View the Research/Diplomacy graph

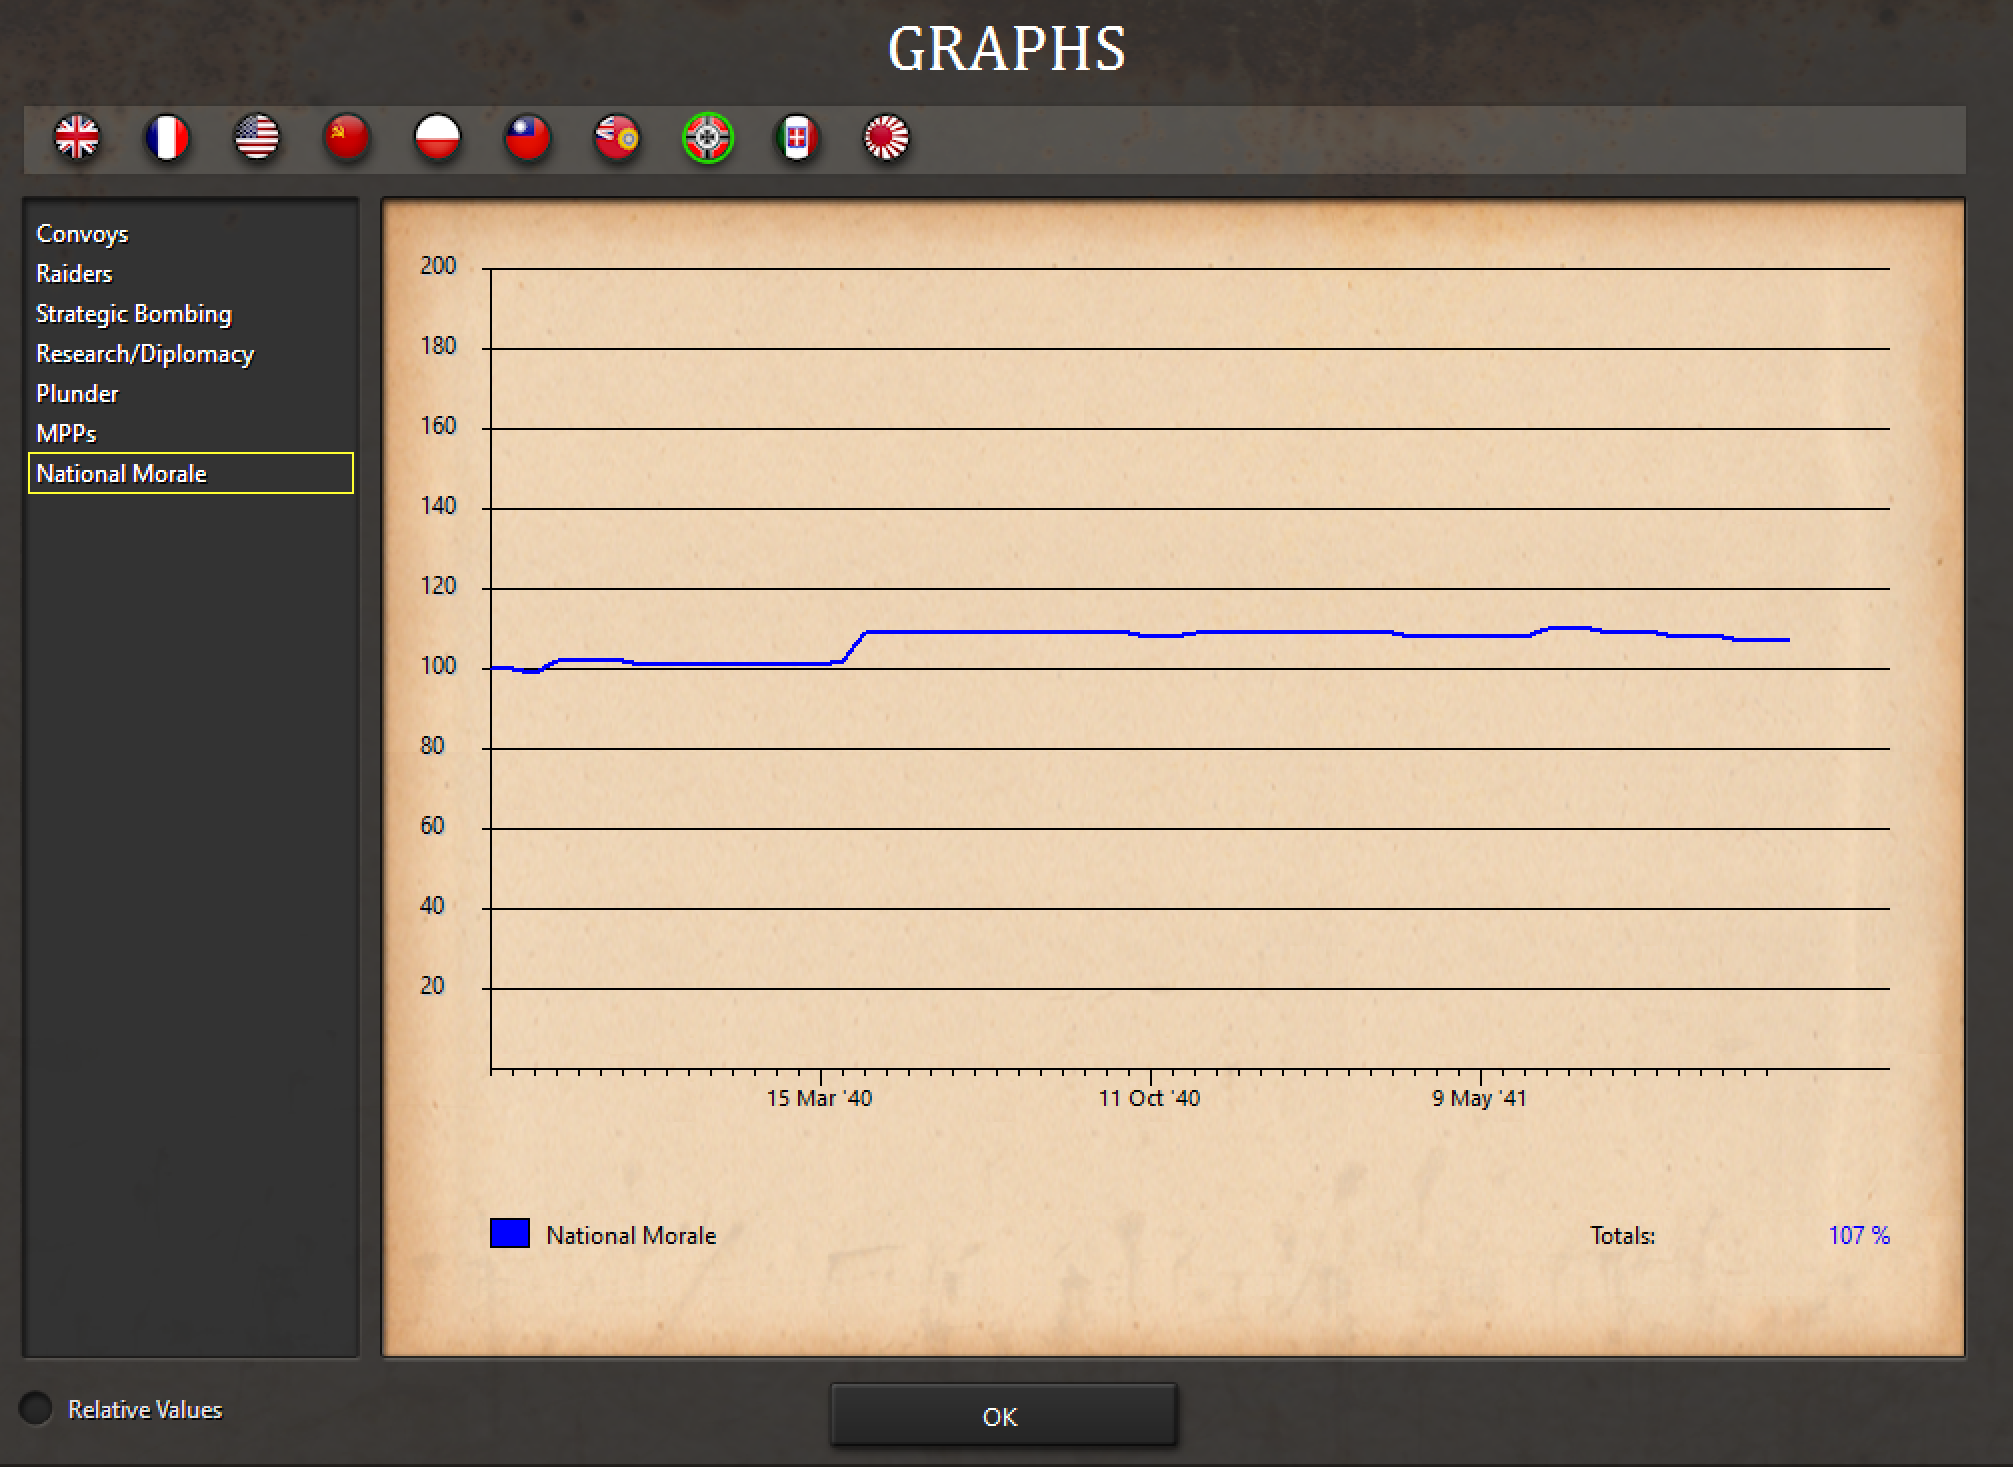[145, 354]
